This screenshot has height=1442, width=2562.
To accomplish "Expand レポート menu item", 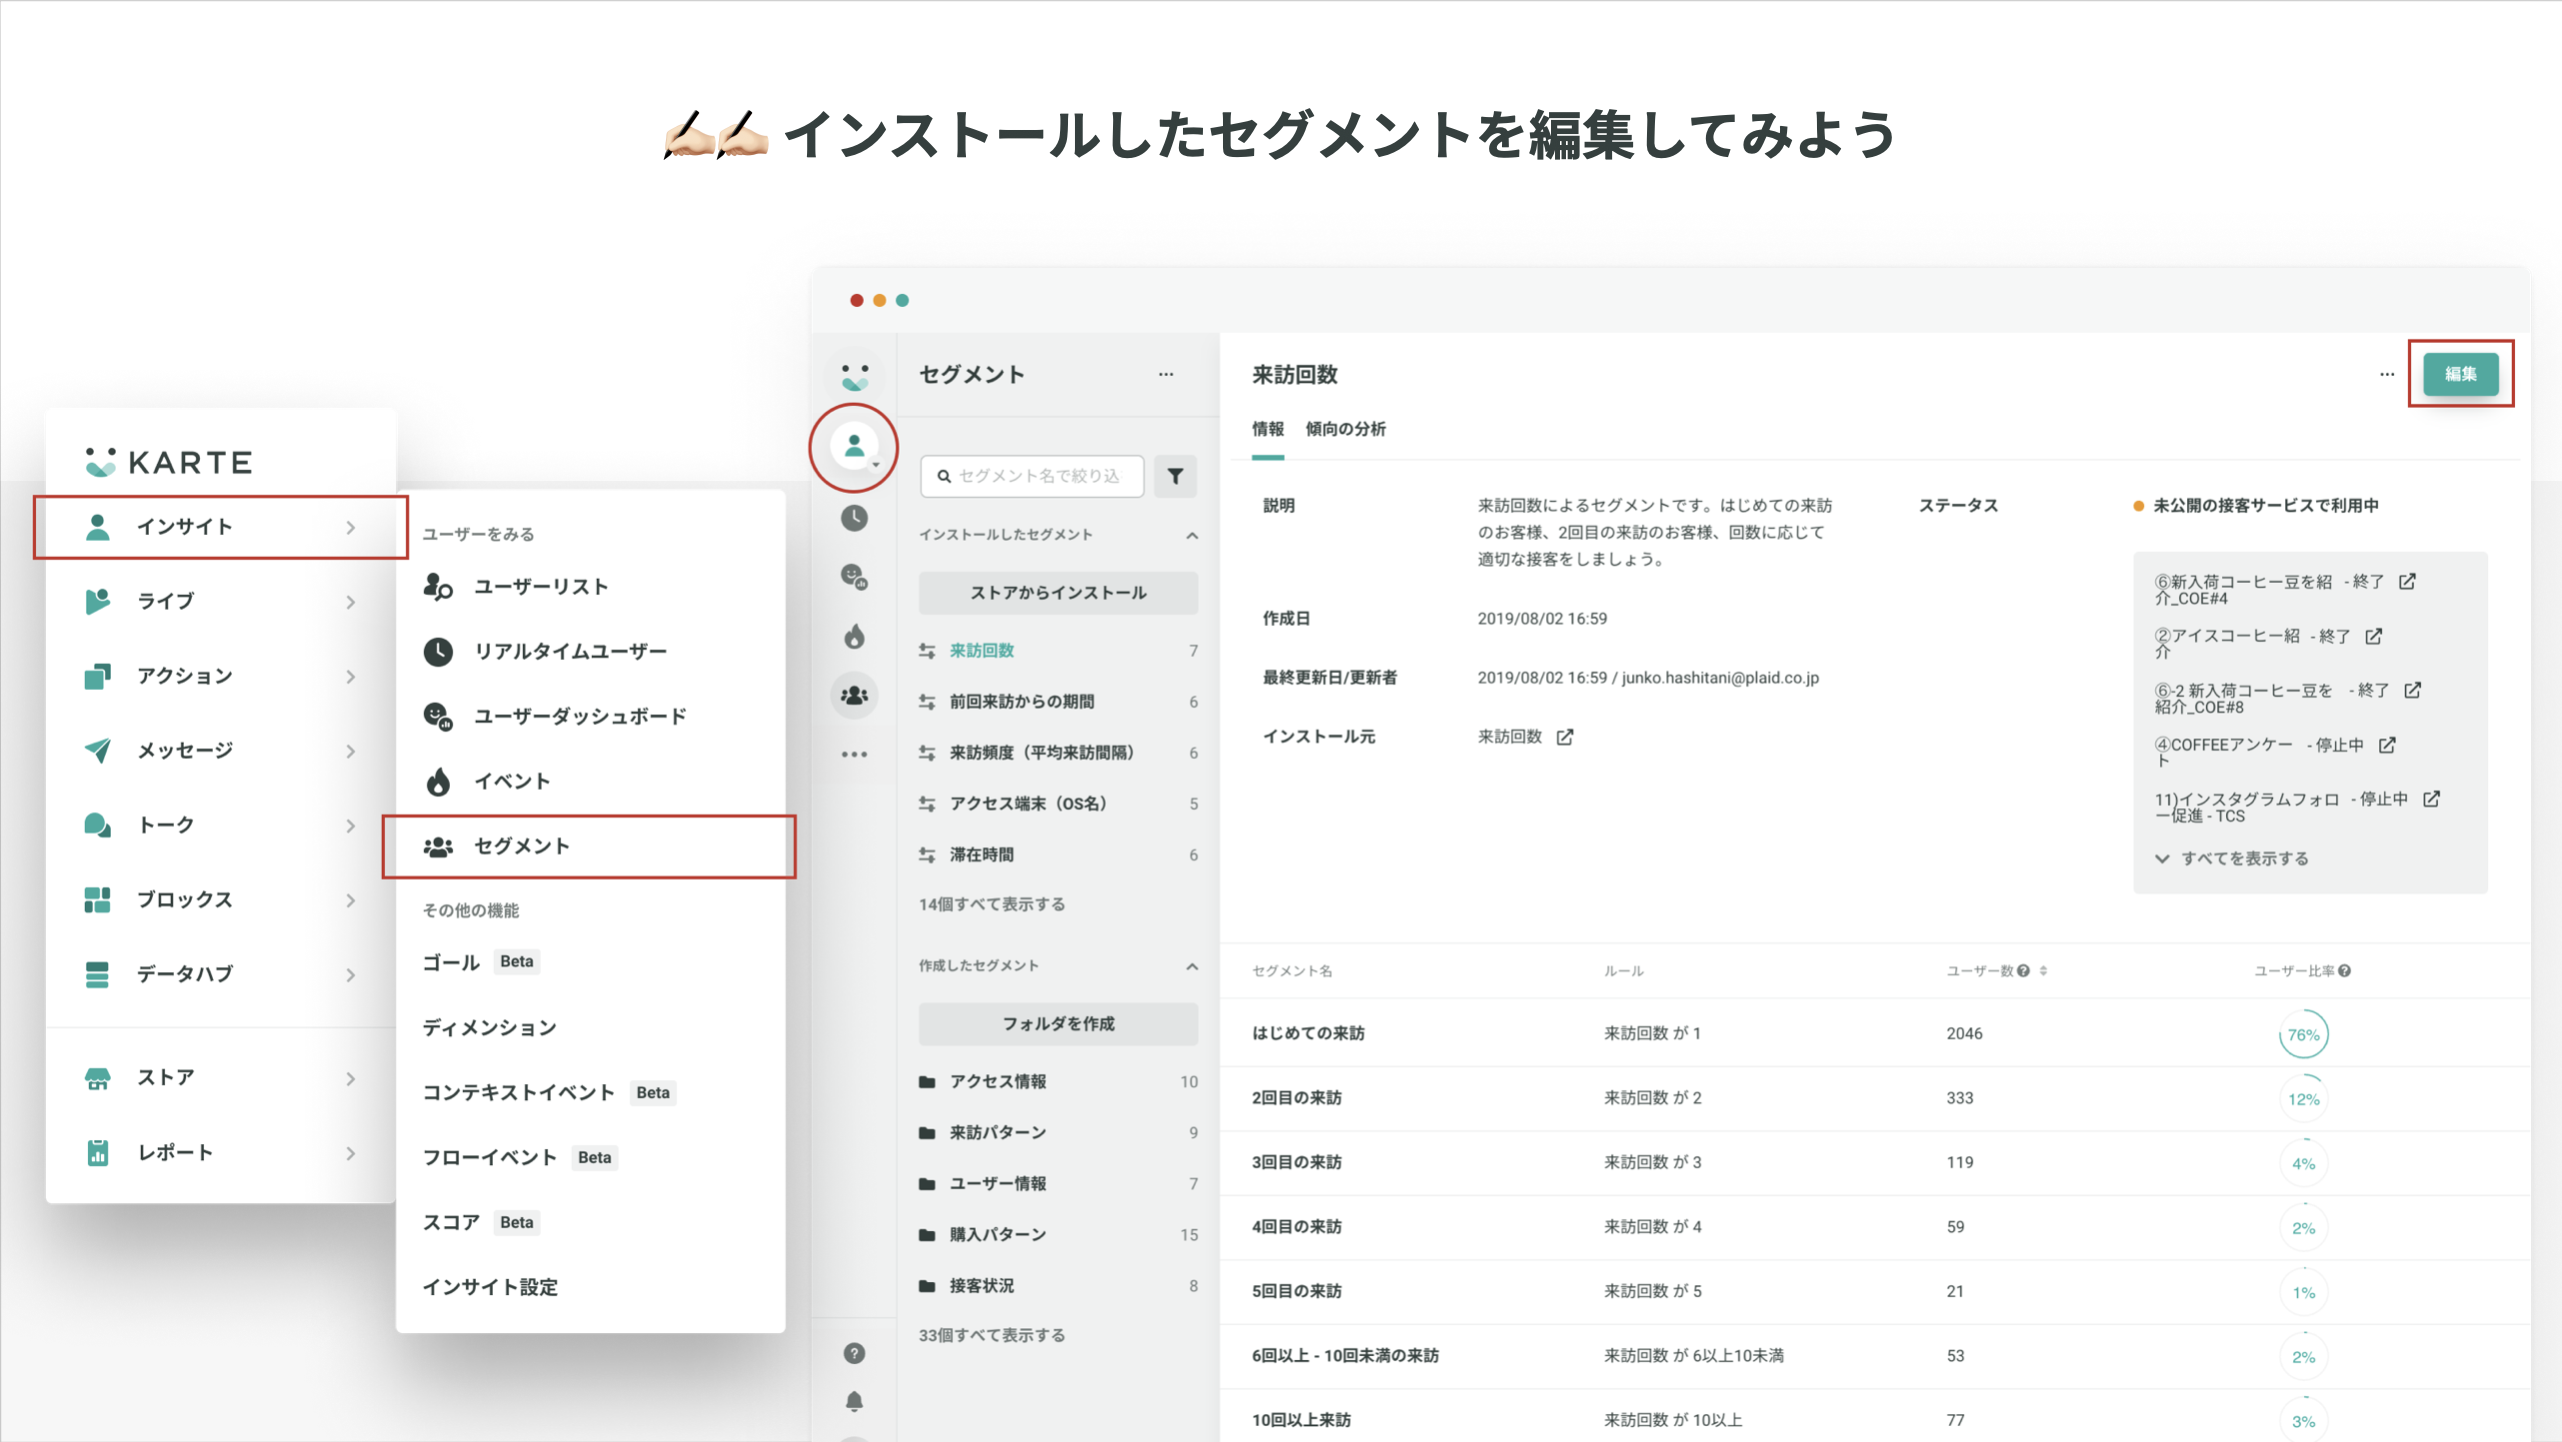I will (221, 1153).
